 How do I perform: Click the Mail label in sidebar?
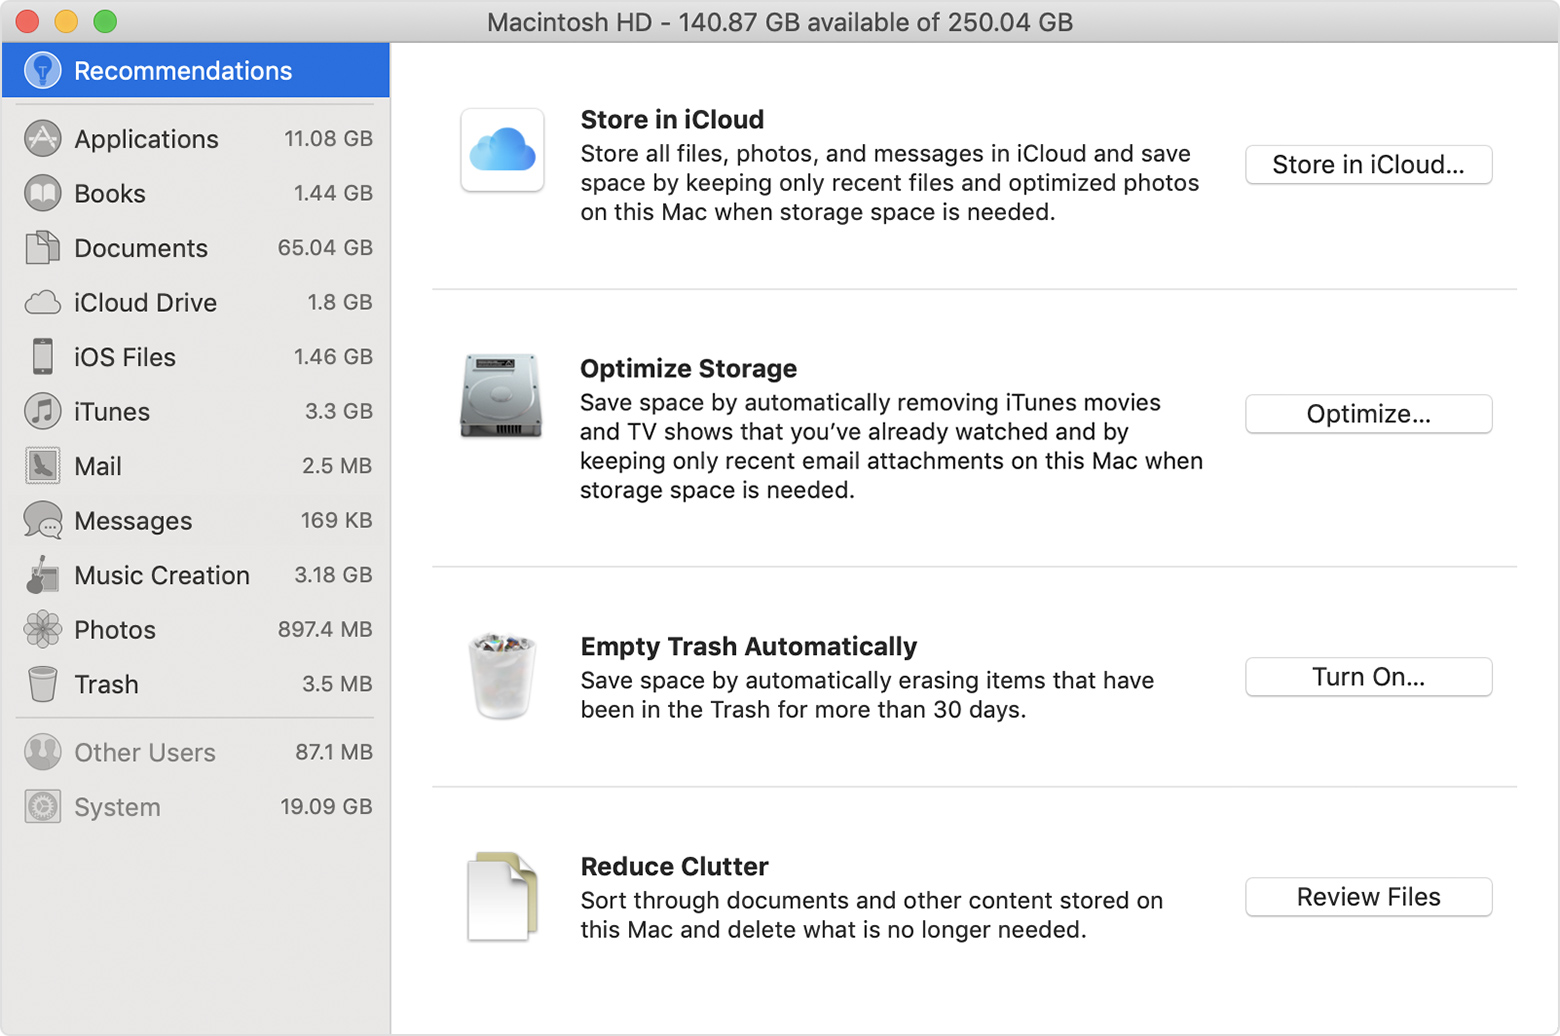tap(98, 466)
